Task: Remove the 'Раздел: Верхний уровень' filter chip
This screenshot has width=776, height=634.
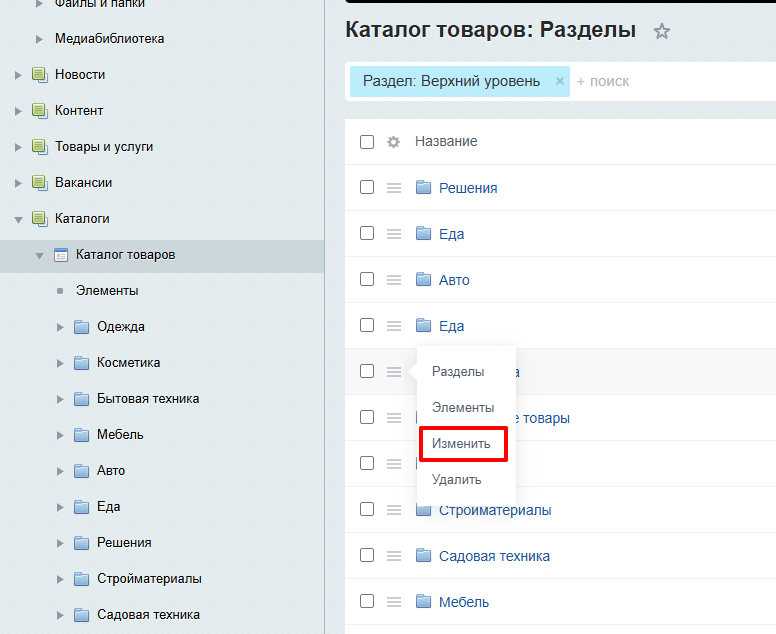Action: coord(560,81)
